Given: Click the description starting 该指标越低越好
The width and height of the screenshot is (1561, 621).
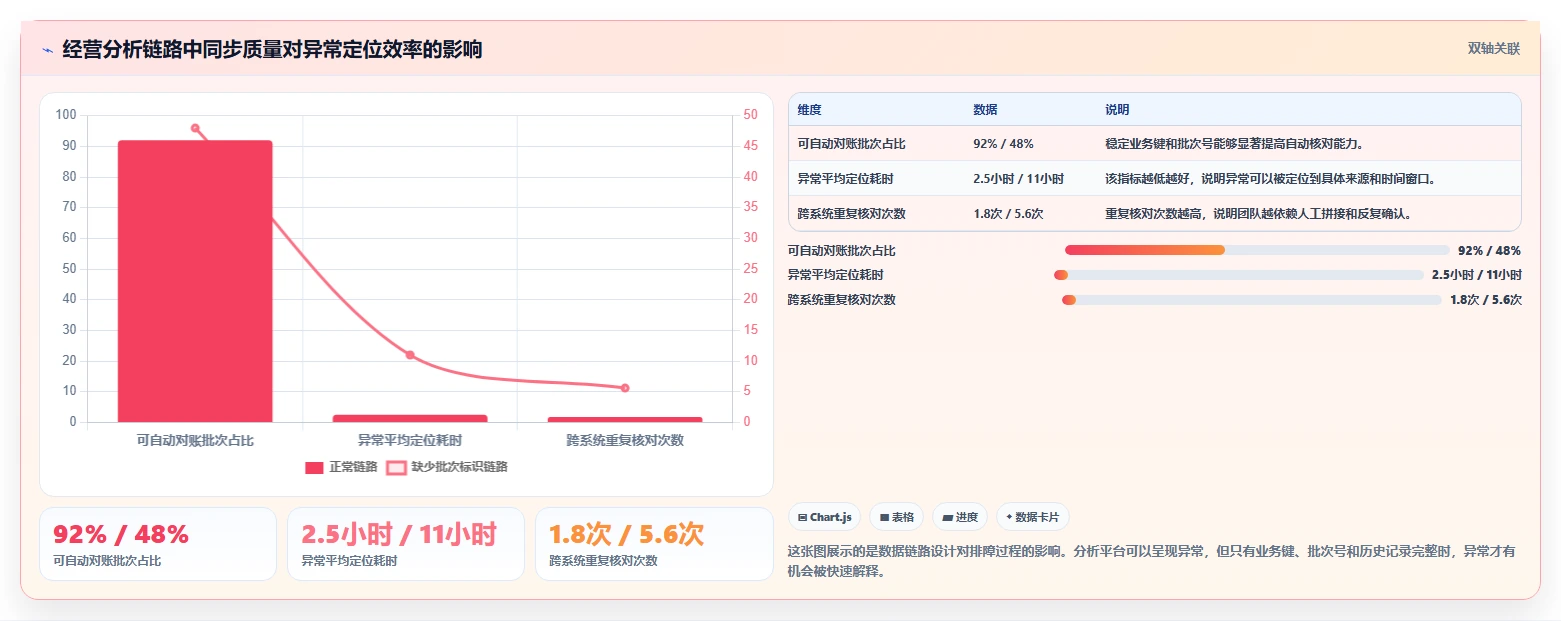Looking at the screenshot, I should click(1271, 179).
